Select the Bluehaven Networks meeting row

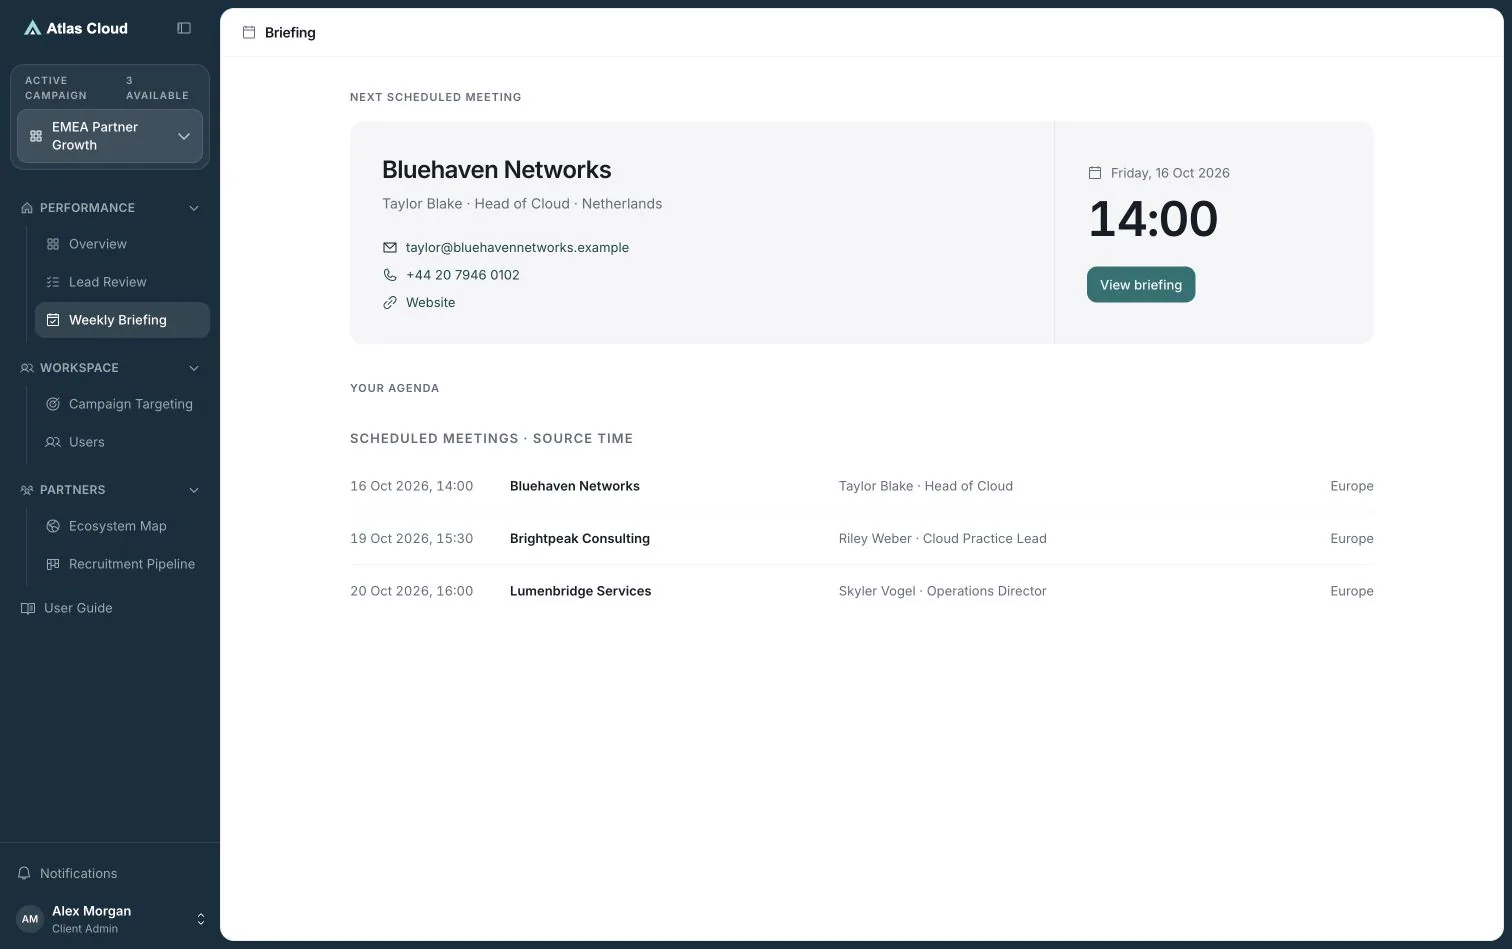pyautogui.click(x=862, y=486)
